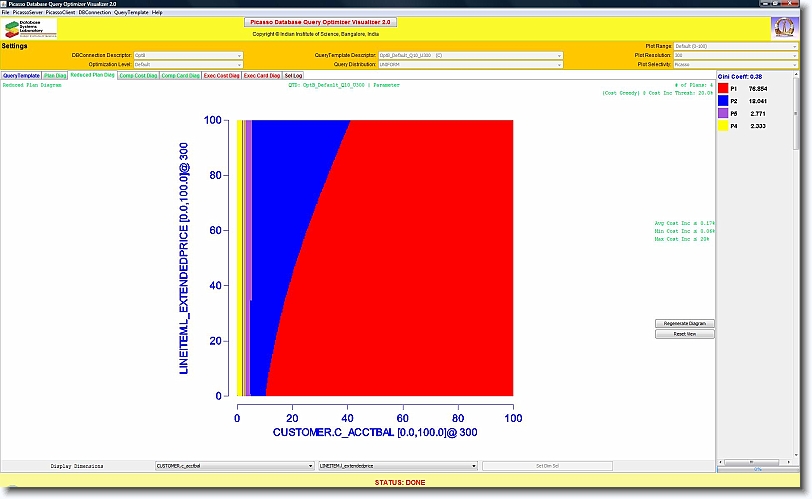Open the Exec Card Diag tab

point(262,75)
